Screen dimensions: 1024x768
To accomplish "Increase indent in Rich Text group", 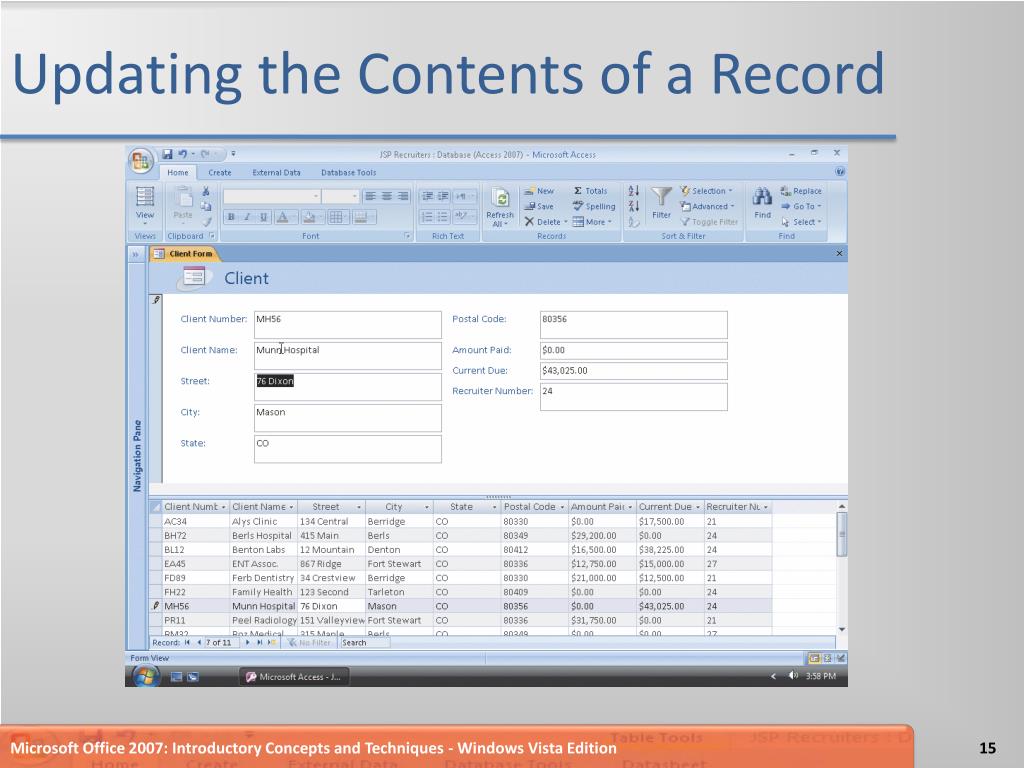I will [443, 196].
